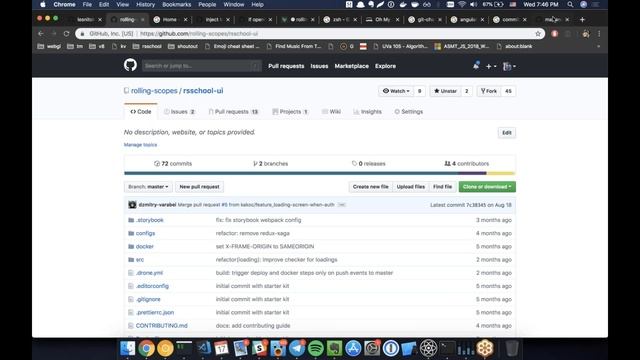
Task: Bookmark this page with the star icon
Action: click(538, 33)
